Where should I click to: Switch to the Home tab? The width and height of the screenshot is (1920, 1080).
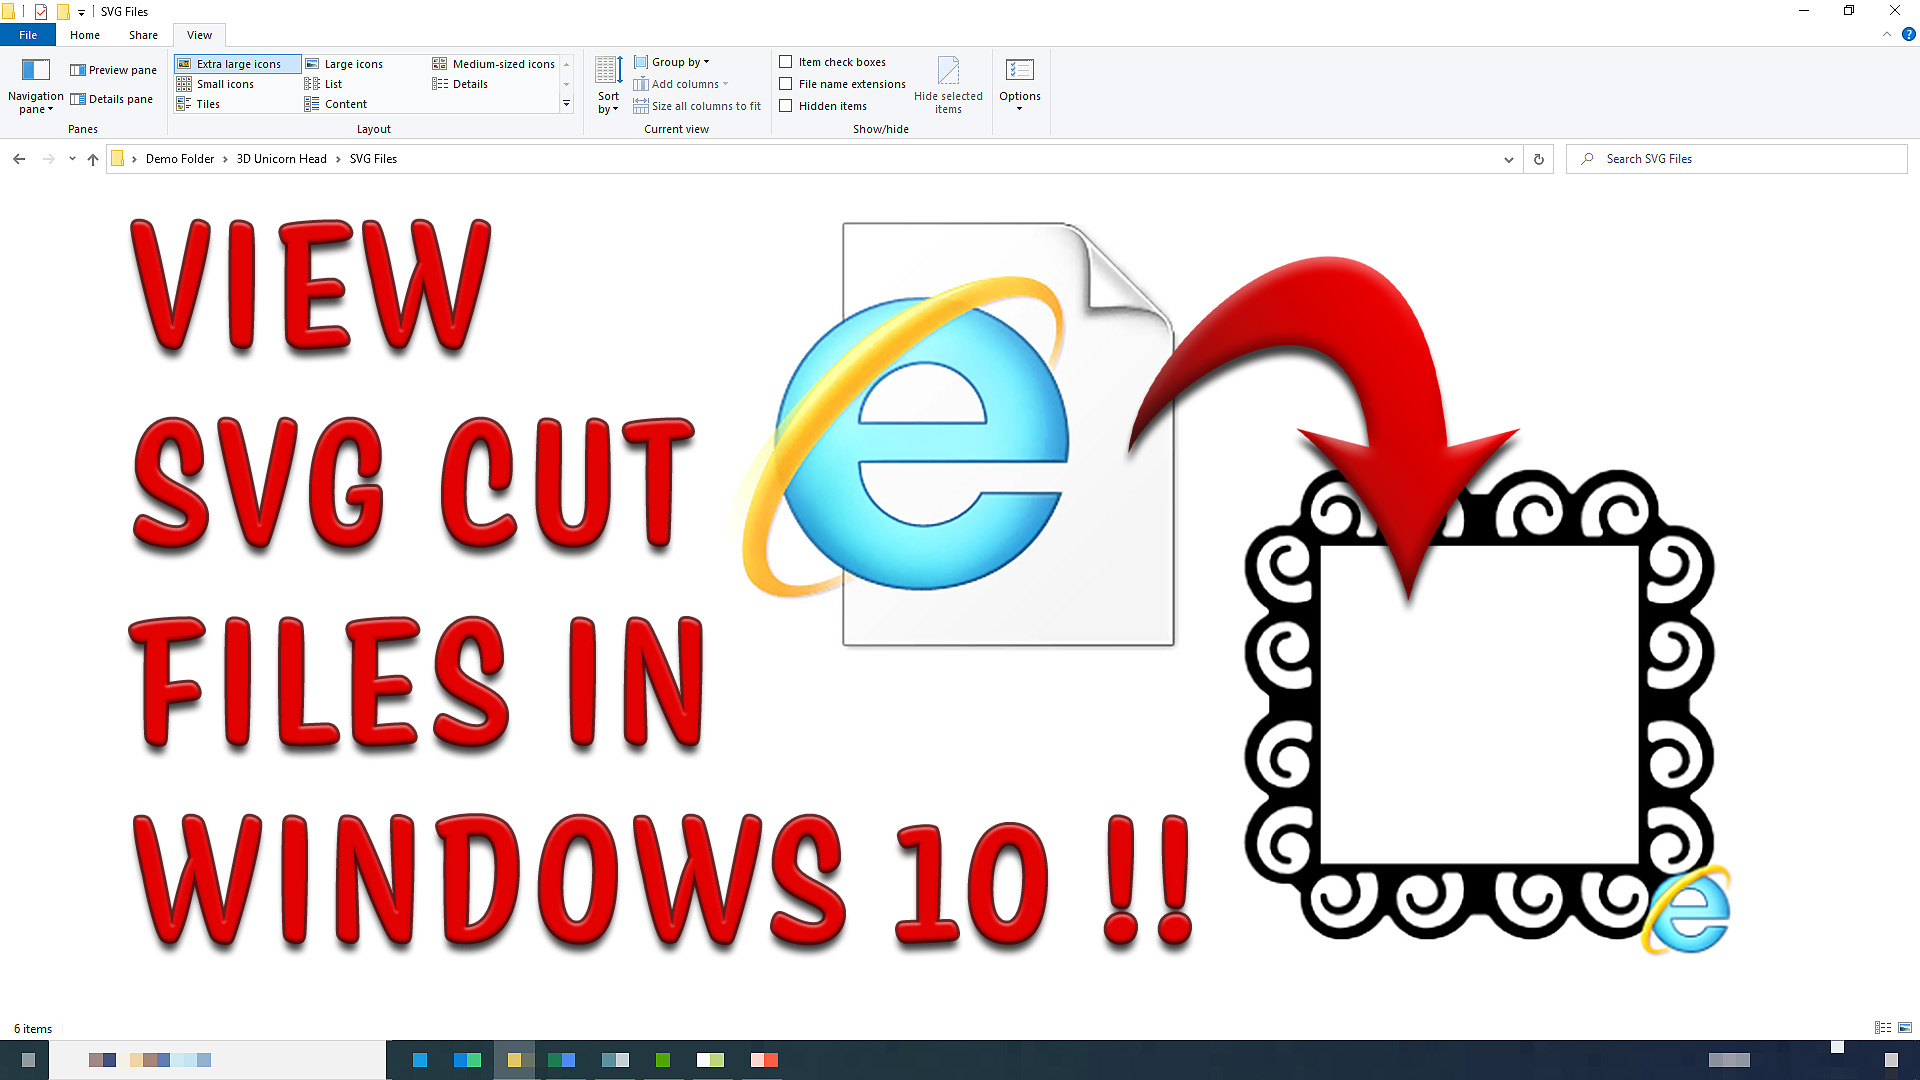(84, 34)
